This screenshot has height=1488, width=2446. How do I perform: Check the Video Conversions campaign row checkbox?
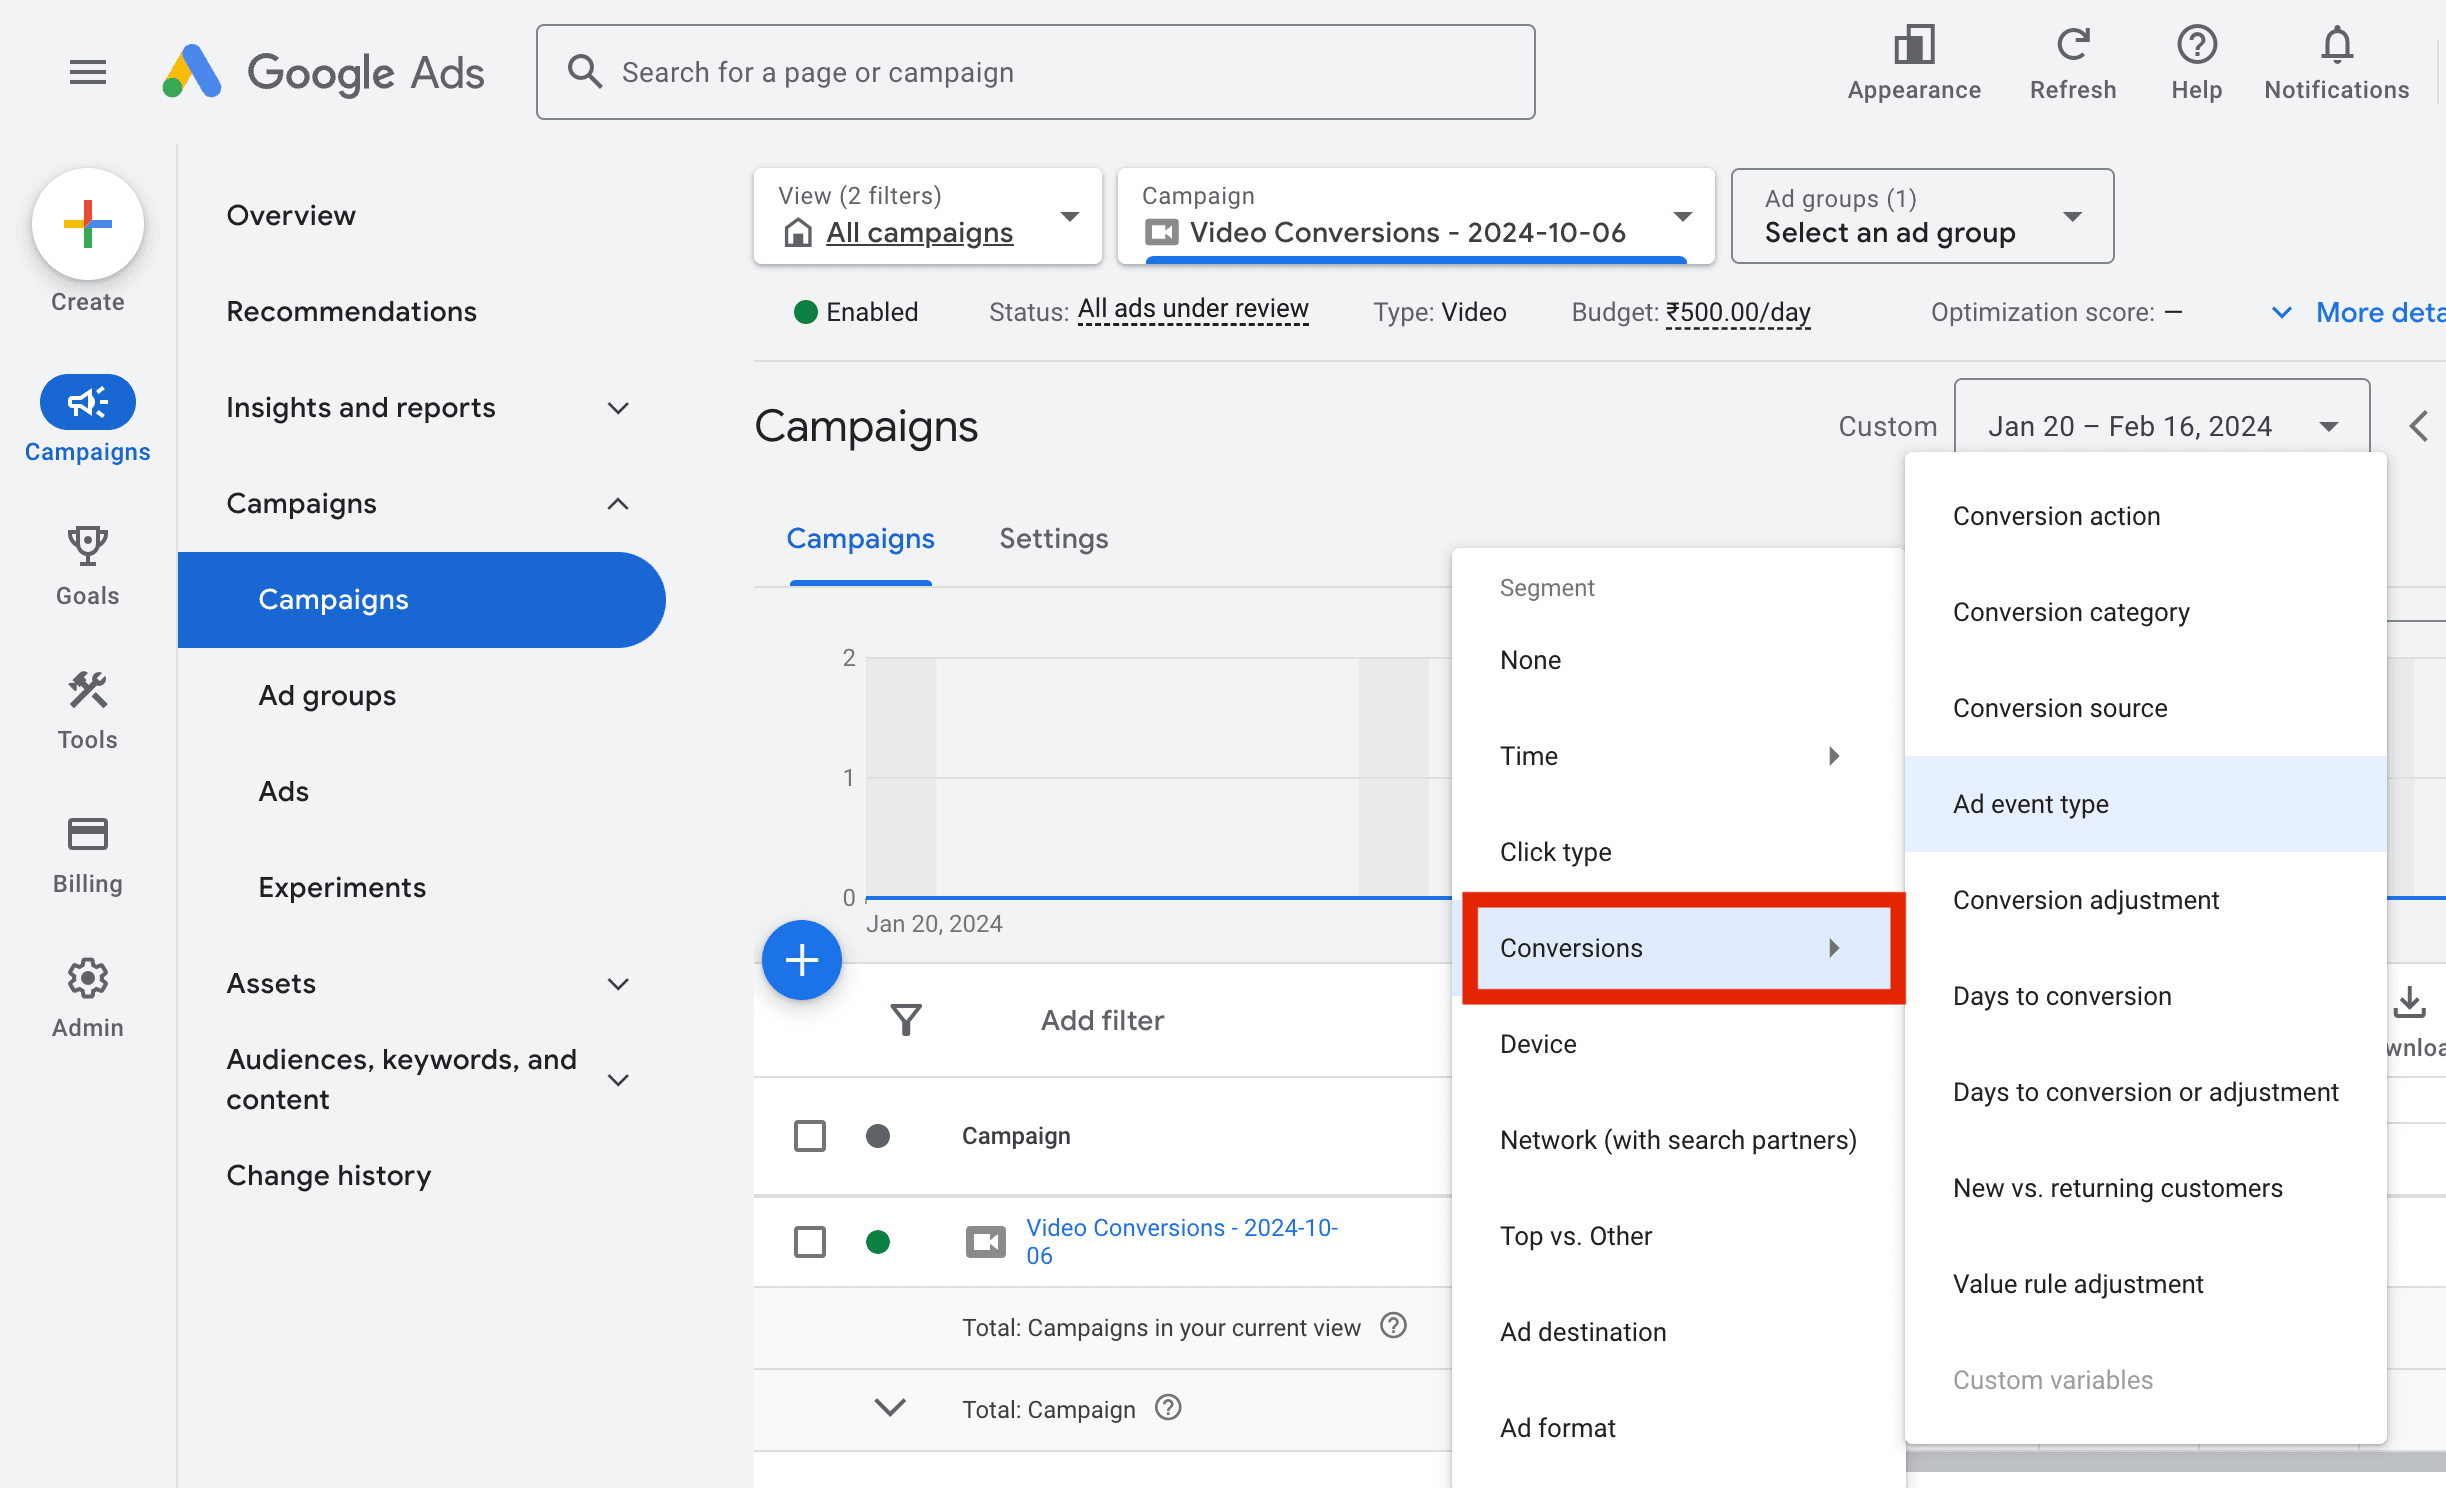point(809,1242)
